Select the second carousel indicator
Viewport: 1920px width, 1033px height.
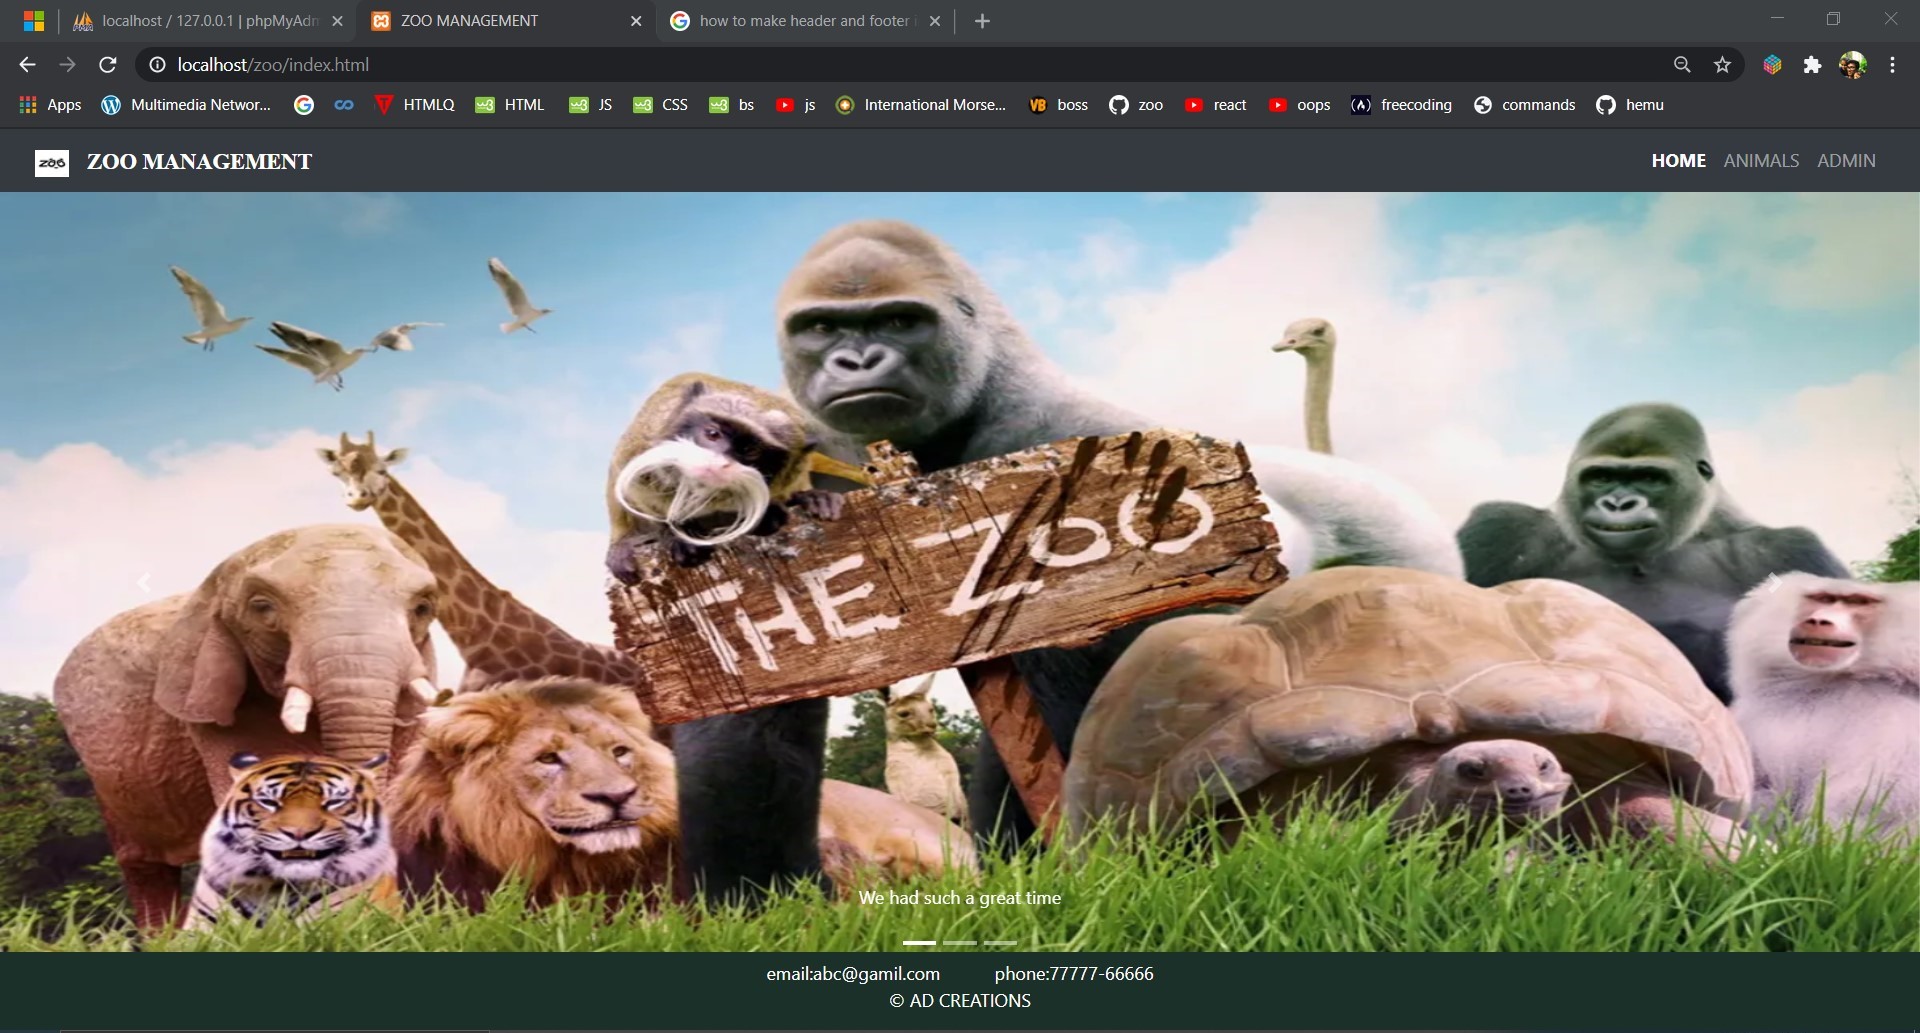click(x=959, y=941)
